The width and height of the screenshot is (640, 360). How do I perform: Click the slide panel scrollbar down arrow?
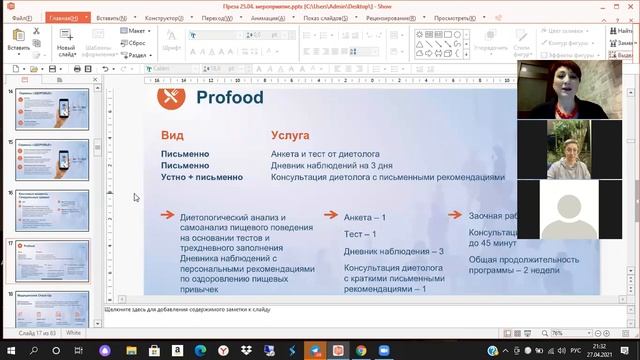click(x=97, y=324)
